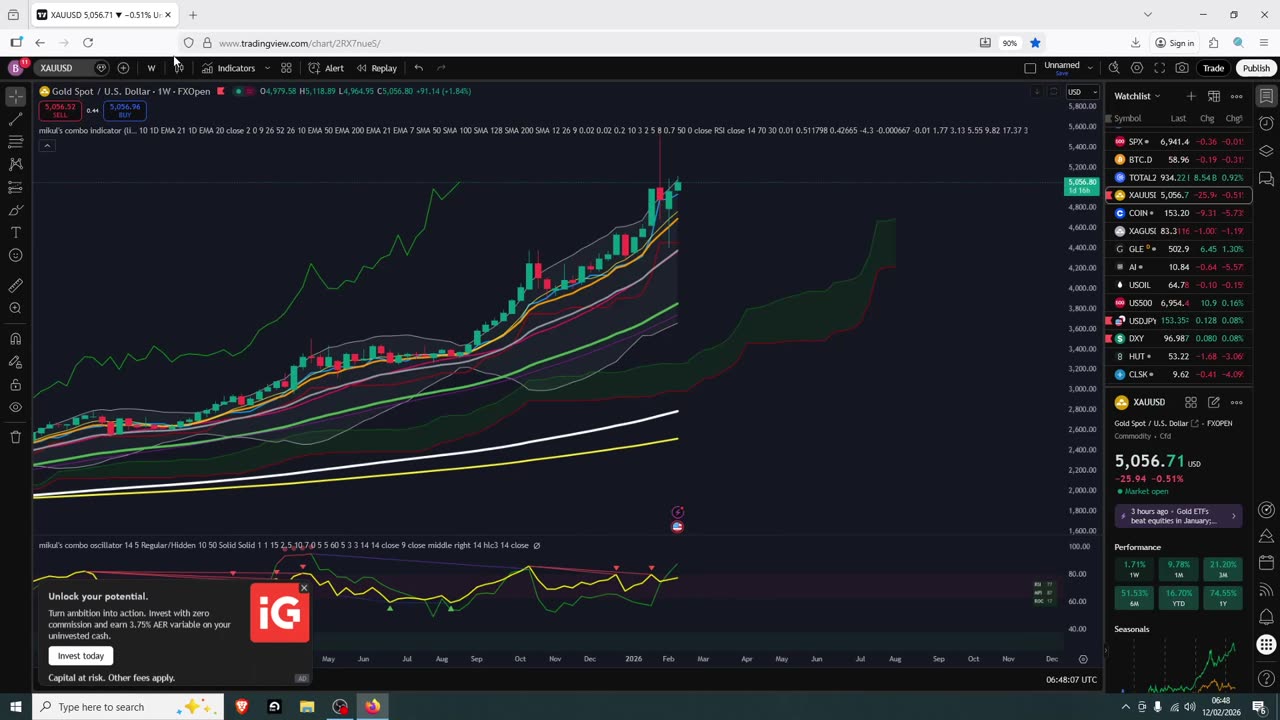Open the Indicators dialog

coord(229,68)
